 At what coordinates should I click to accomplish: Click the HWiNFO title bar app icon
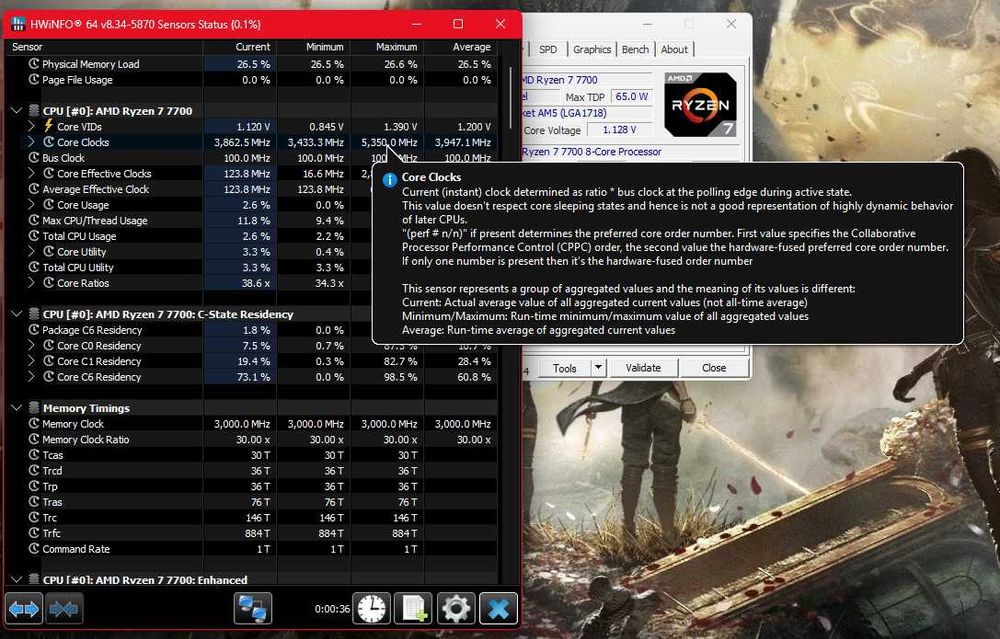click(18, 24)
